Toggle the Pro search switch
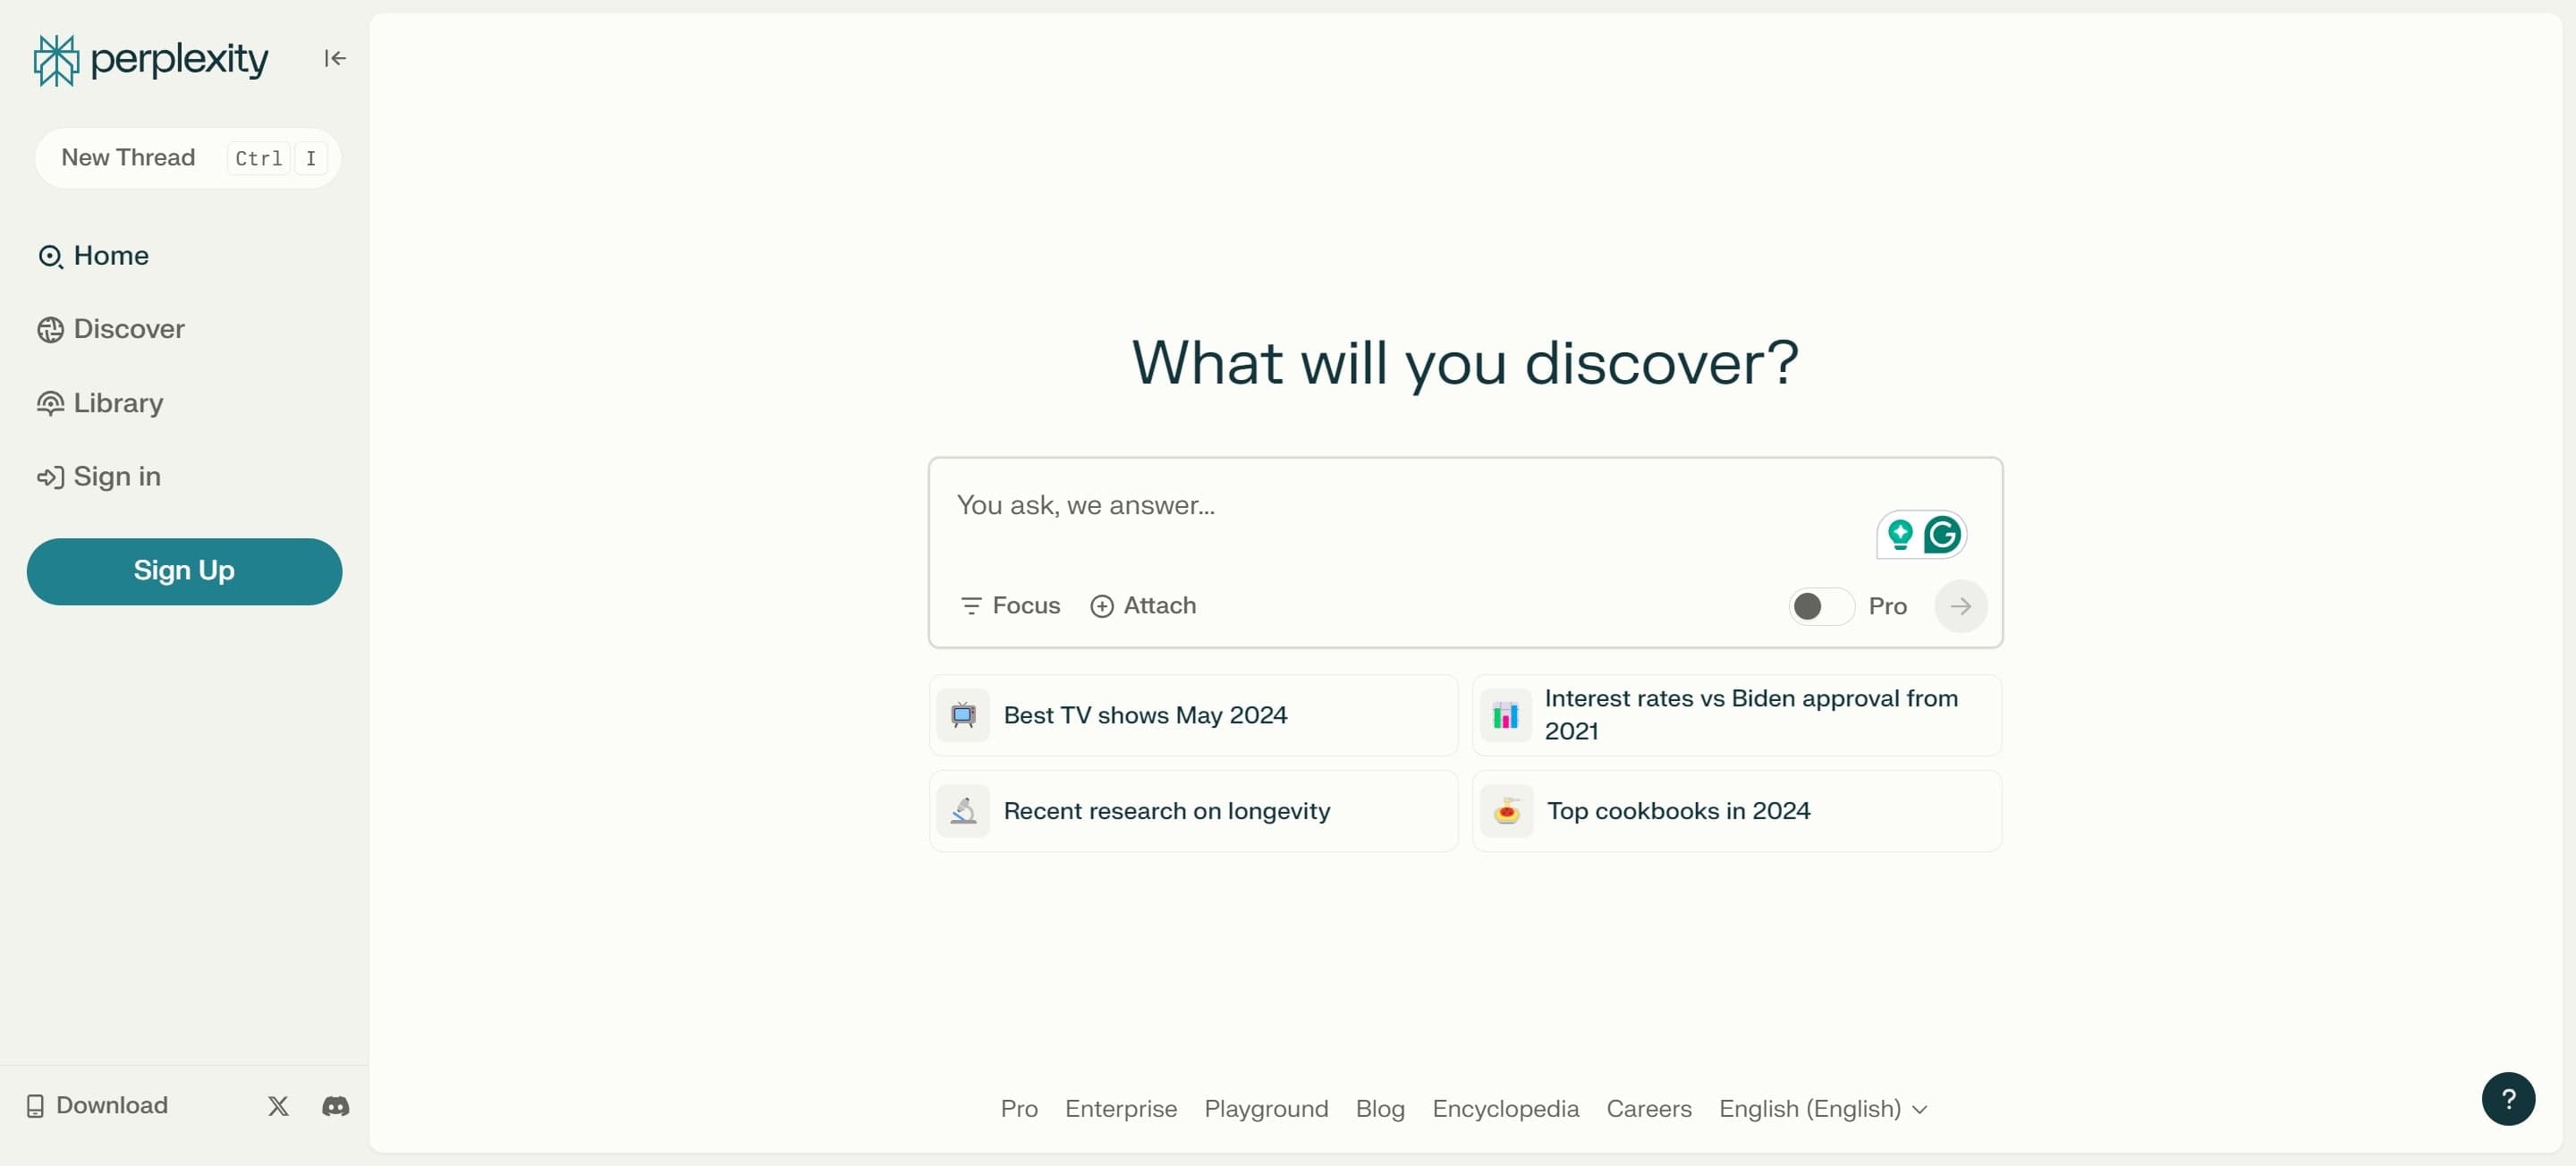Screen dimensions: 2576x1166 tap(1820, 606)
